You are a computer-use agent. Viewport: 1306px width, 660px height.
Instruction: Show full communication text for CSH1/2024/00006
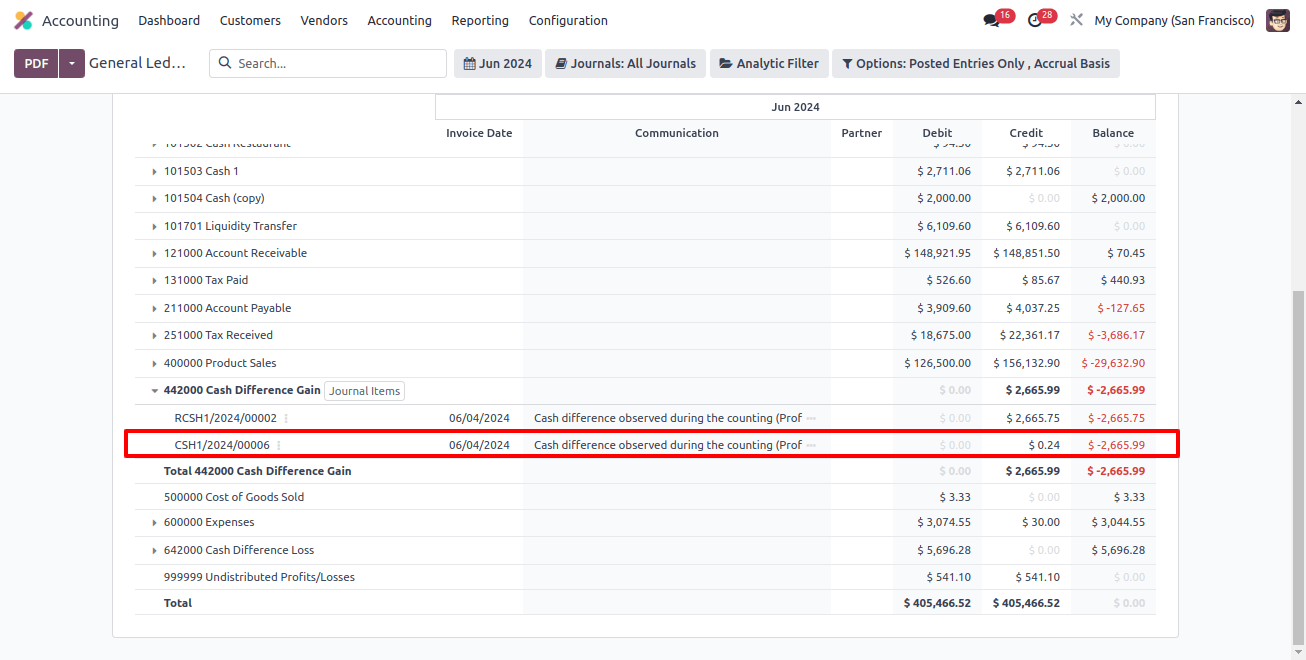812,445
